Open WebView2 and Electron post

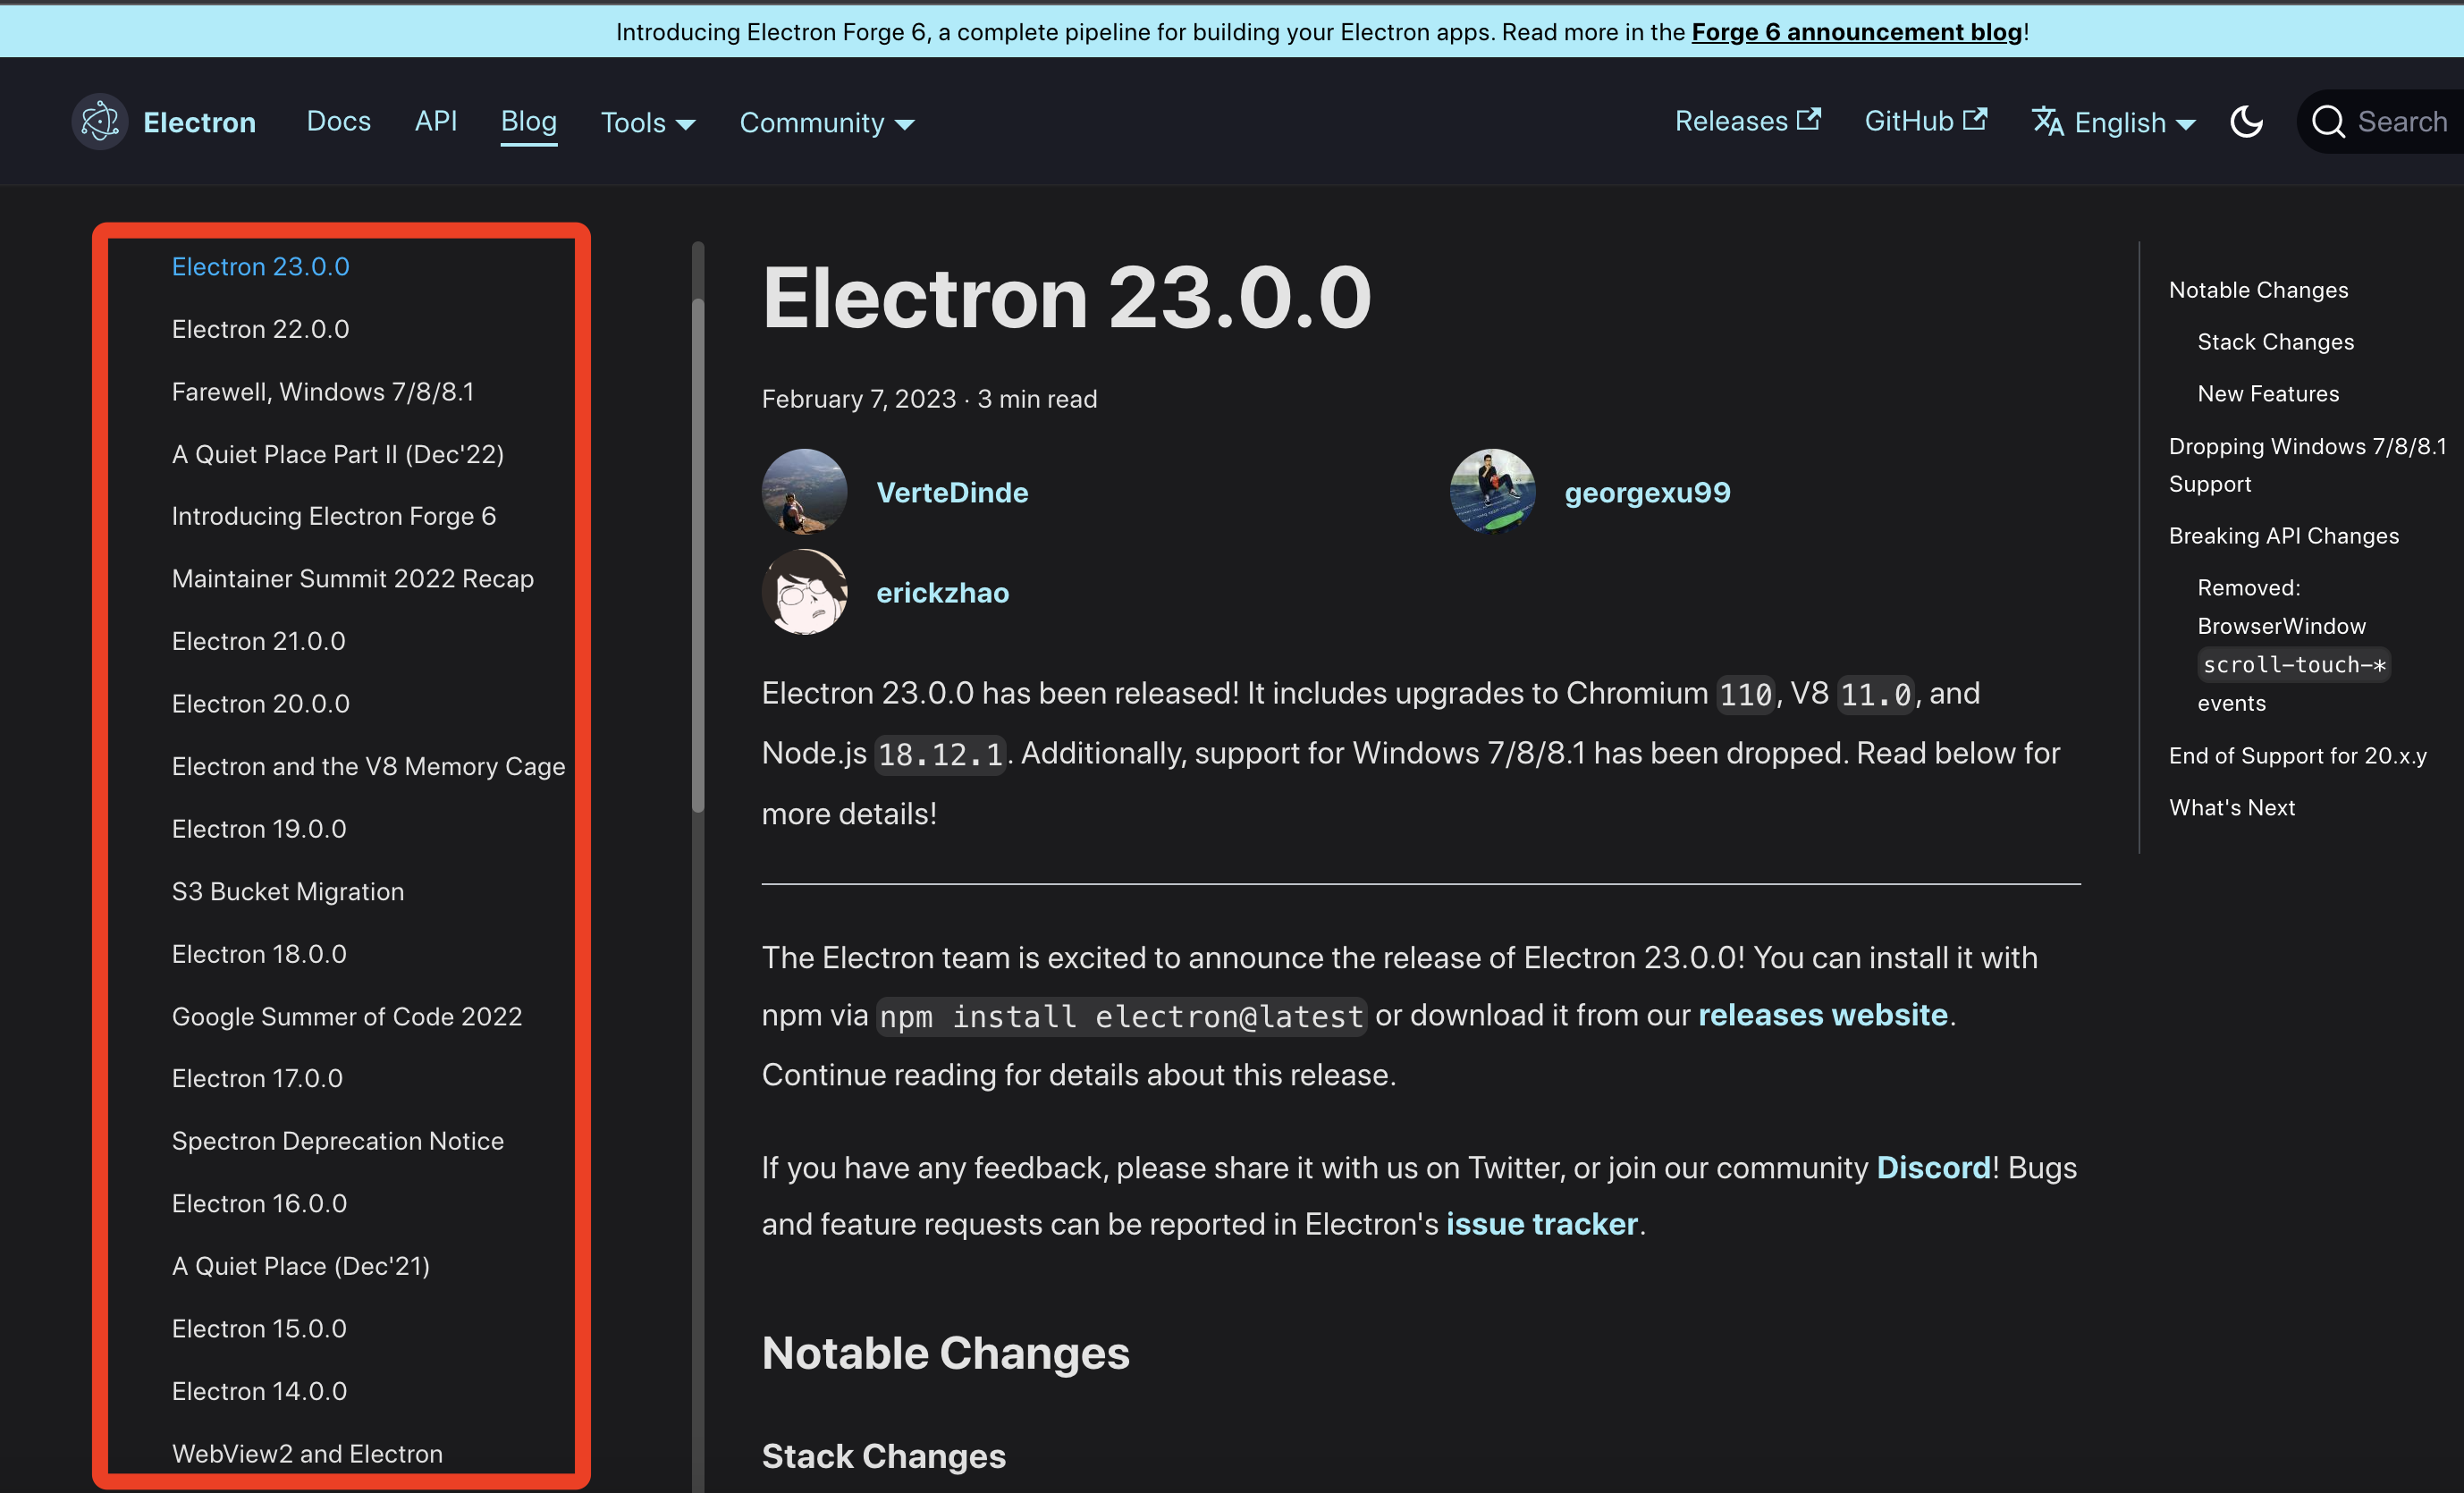coord(307,1453)
